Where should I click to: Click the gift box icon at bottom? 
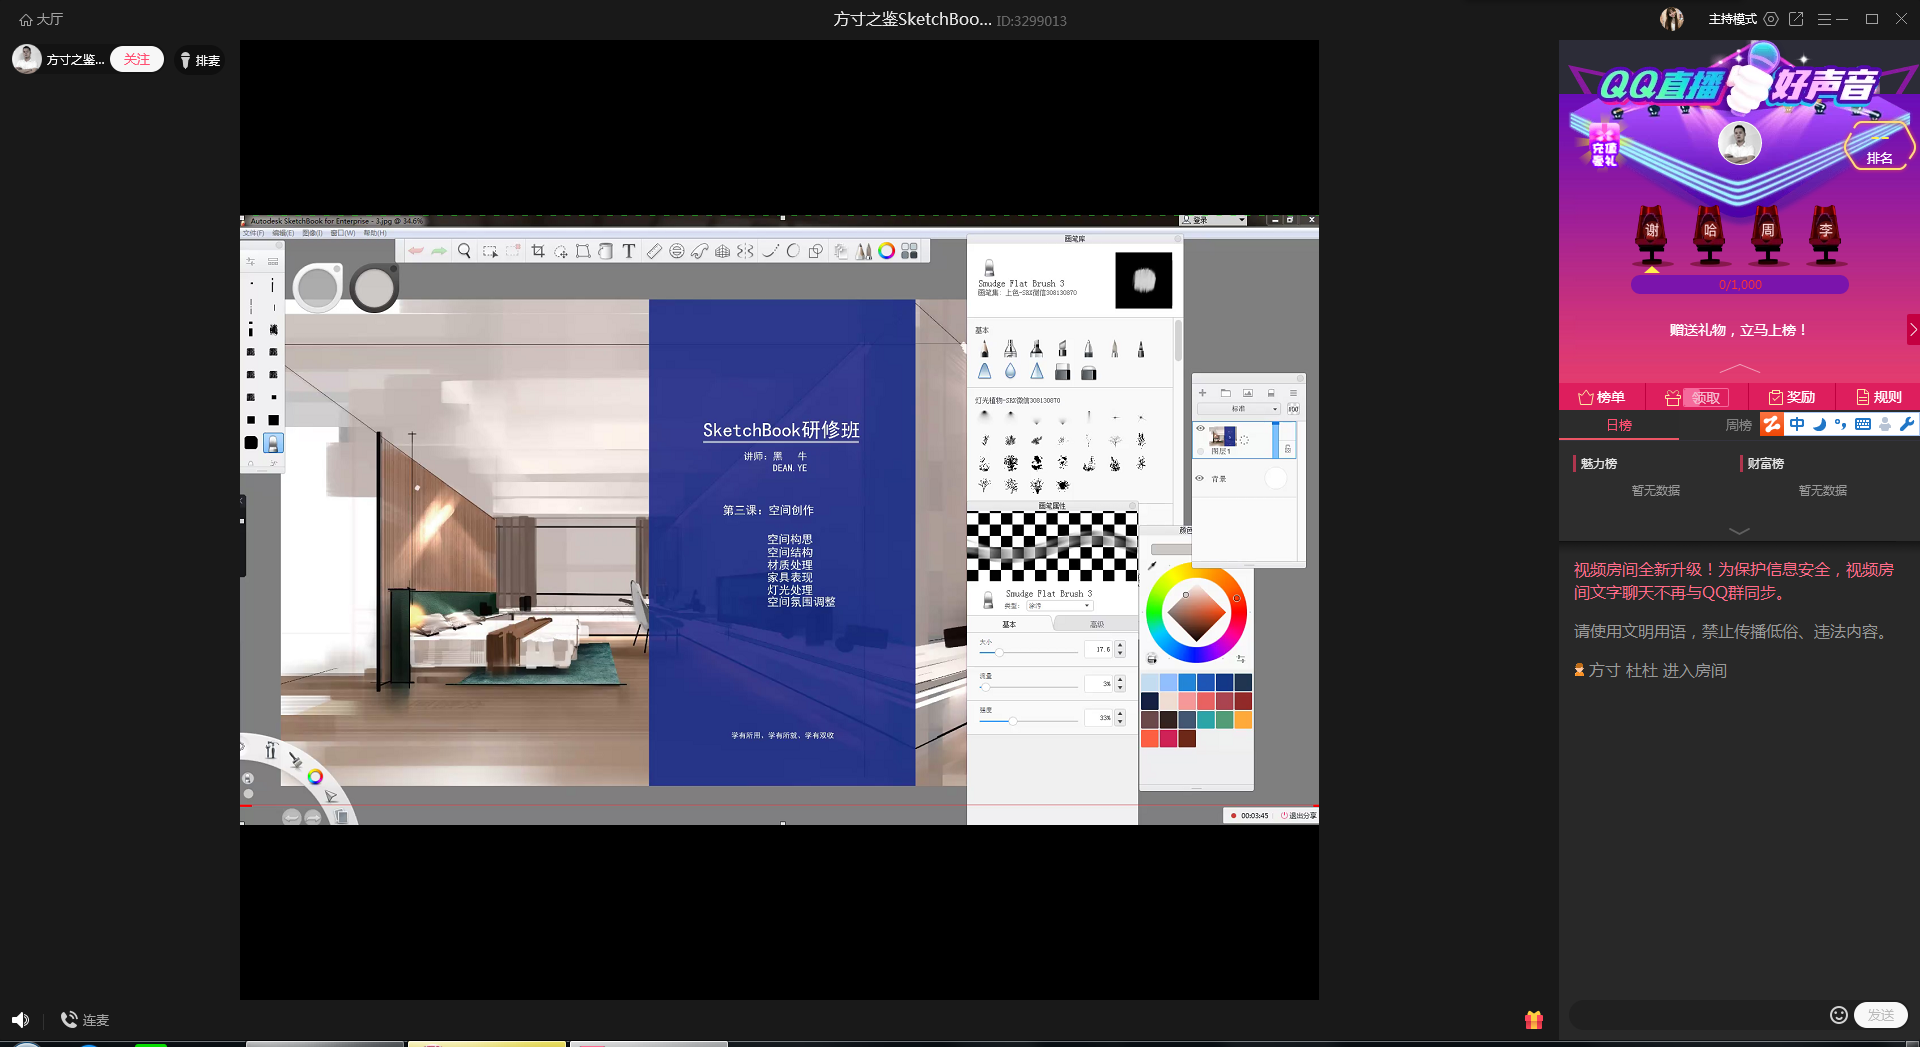pyautogui.click(x=1534, y=1019)
